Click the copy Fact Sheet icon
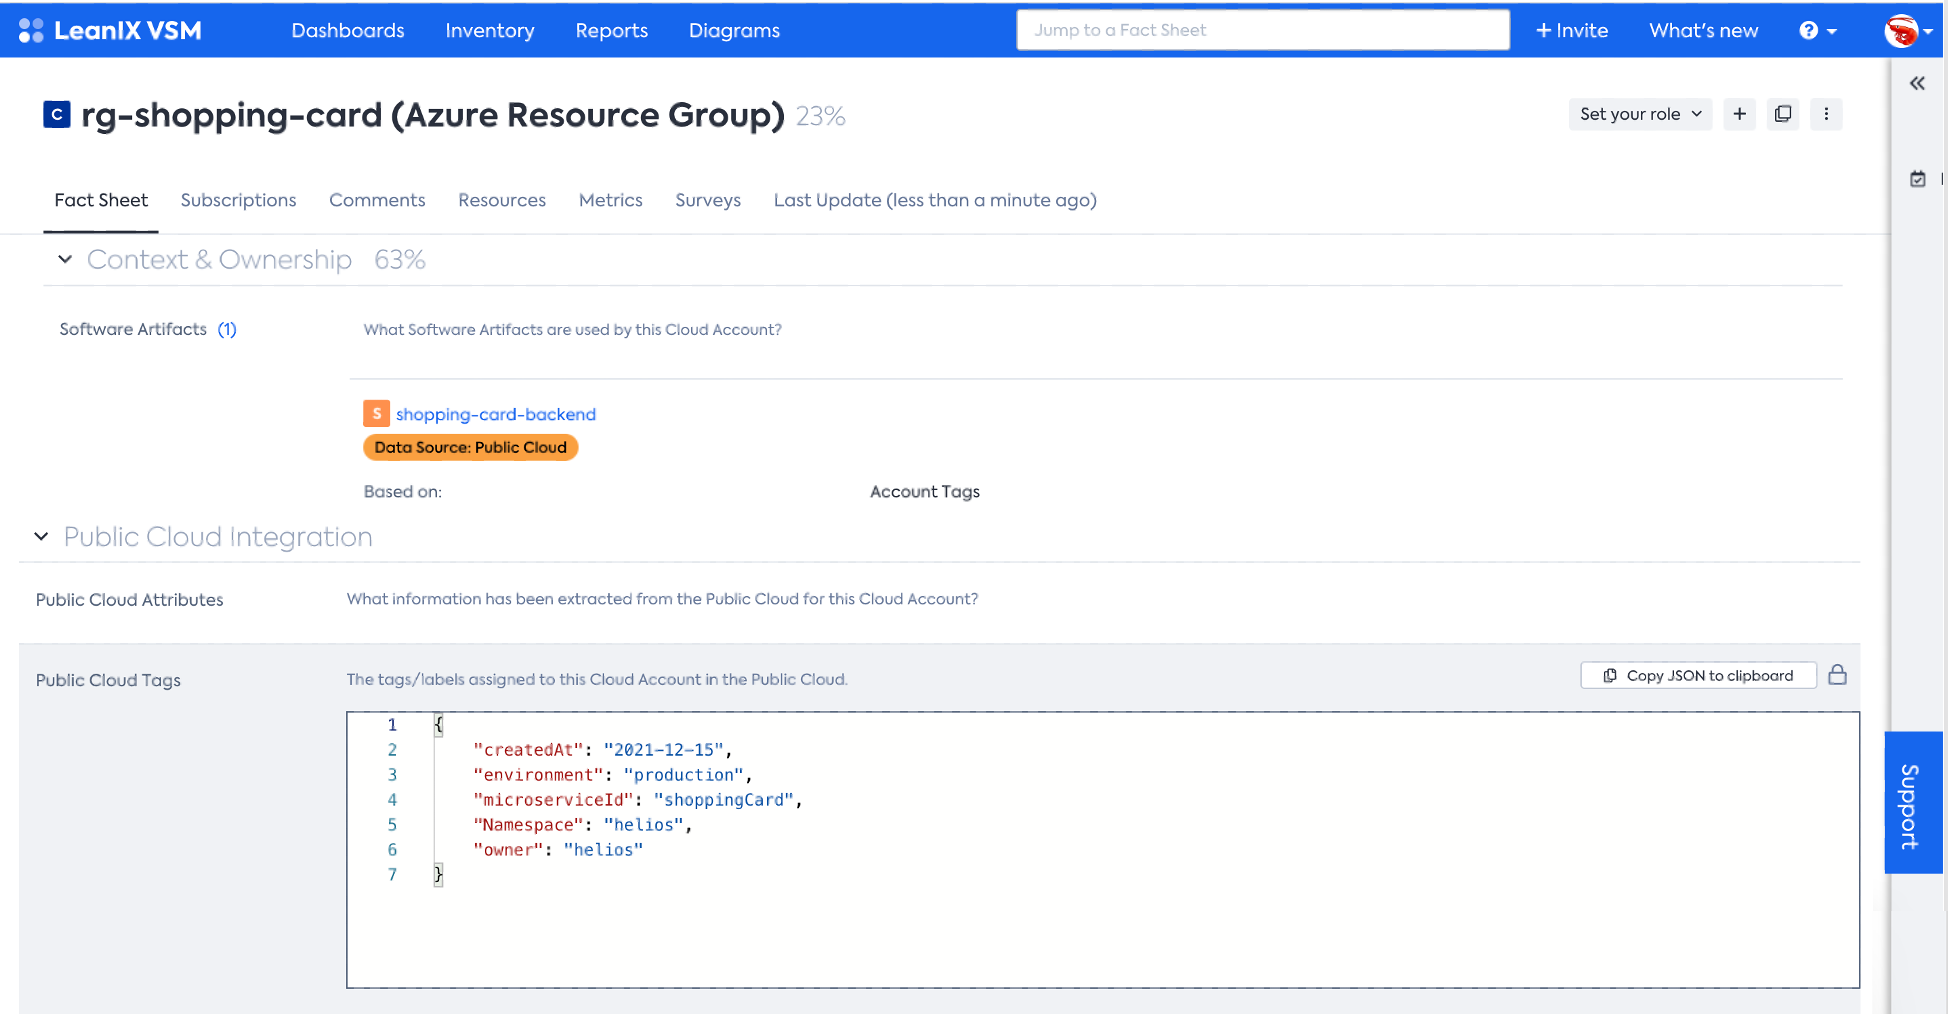Viewport: 1948px width, 1014px height. (1783, 114)
